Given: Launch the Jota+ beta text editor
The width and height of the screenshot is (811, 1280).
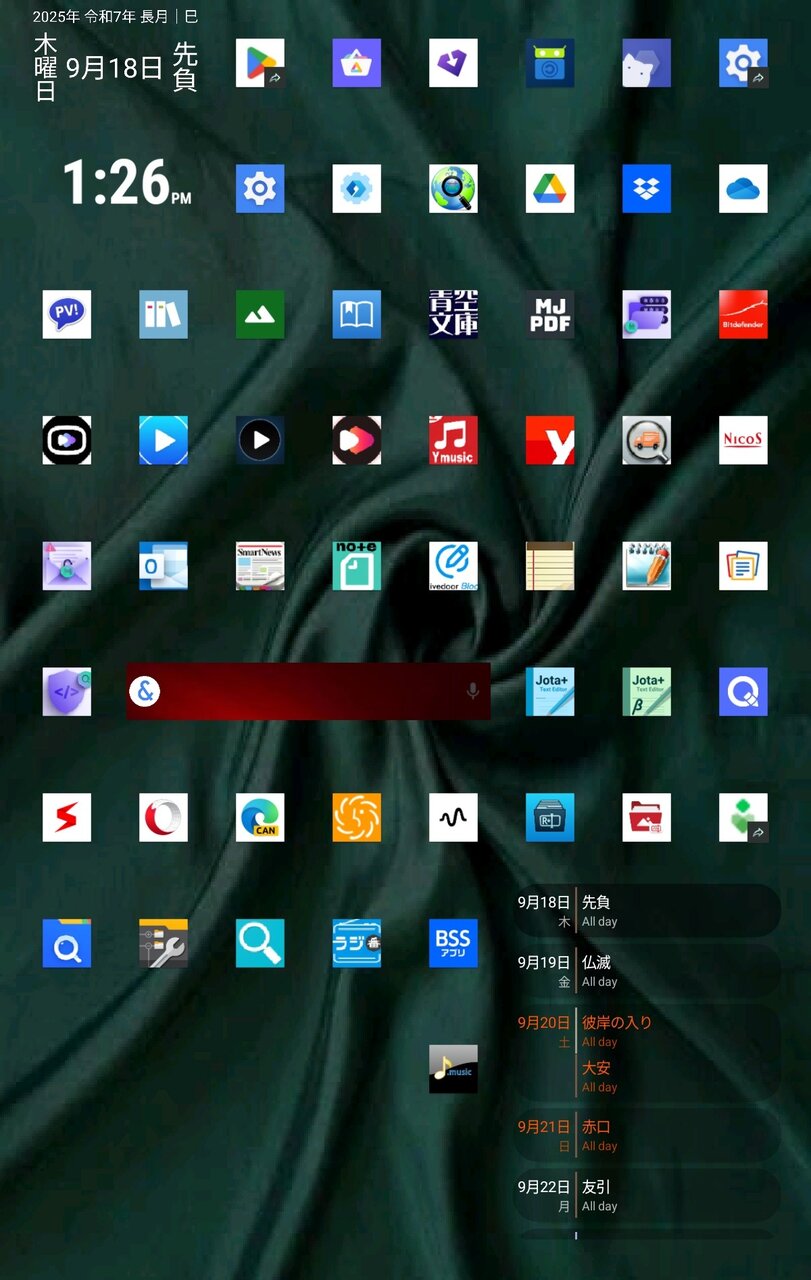Looking at the screenshot, I should (x=647, y=692).
